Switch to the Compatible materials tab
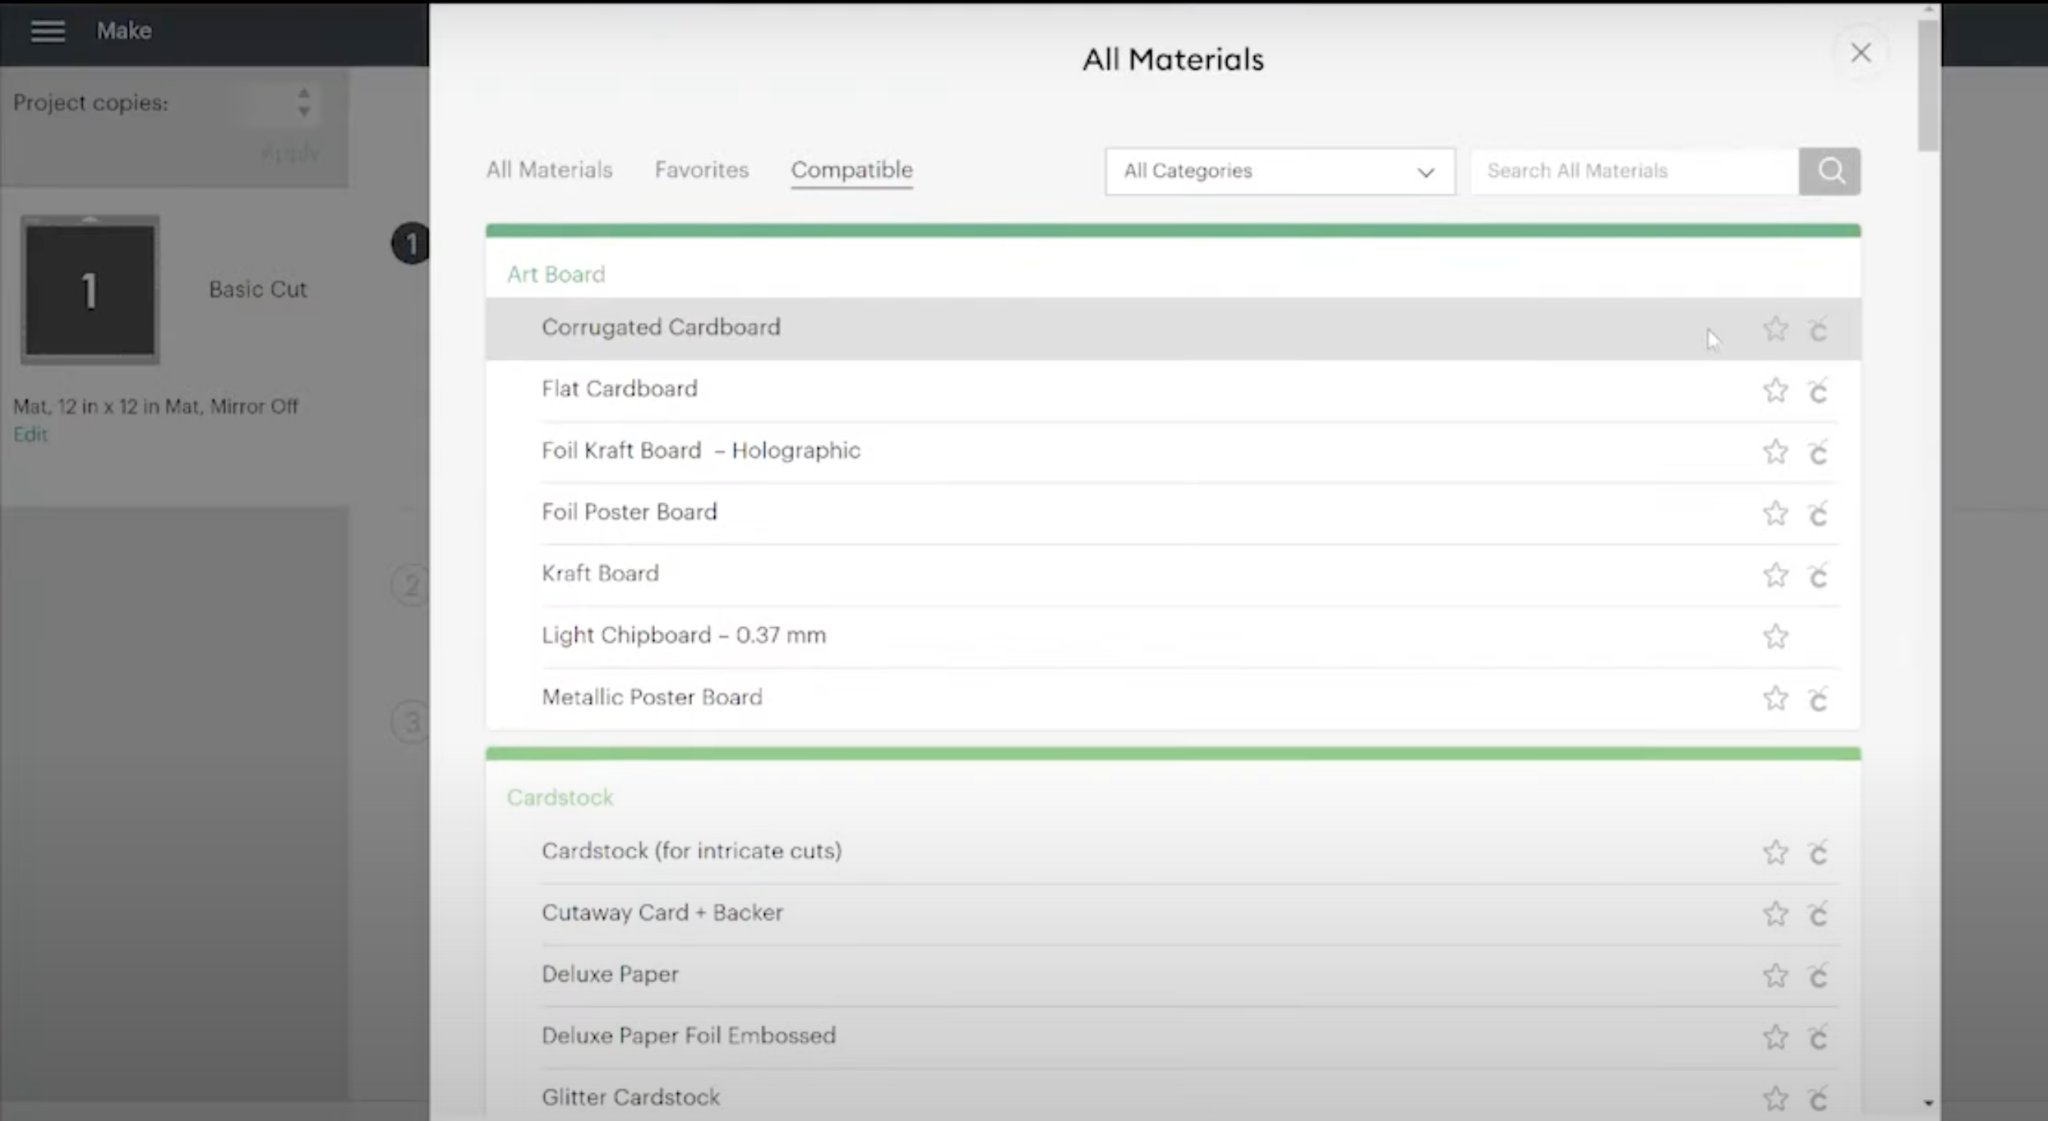Screen dimensions: 2048x1121 851,170
